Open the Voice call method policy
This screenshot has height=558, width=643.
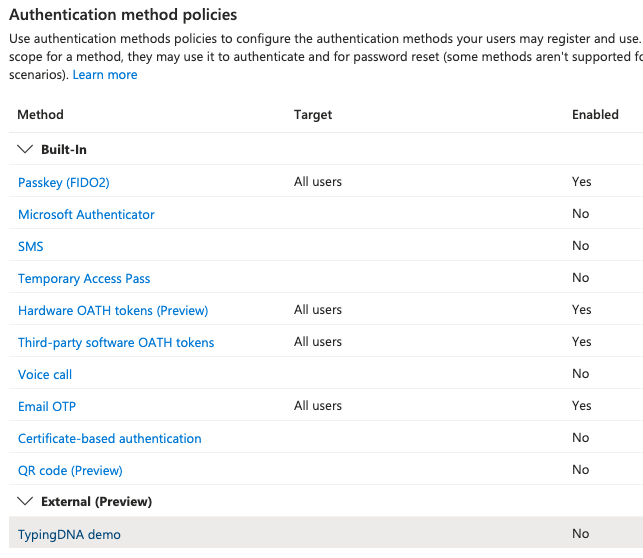45,374
